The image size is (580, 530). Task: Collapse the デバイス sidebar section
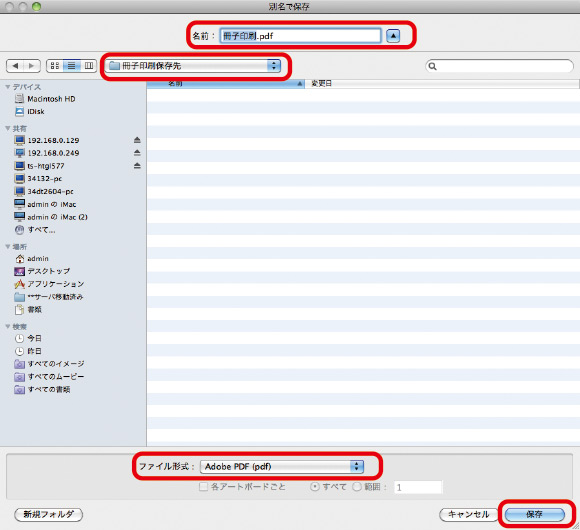pyautogui.click(x=7, y=87)
